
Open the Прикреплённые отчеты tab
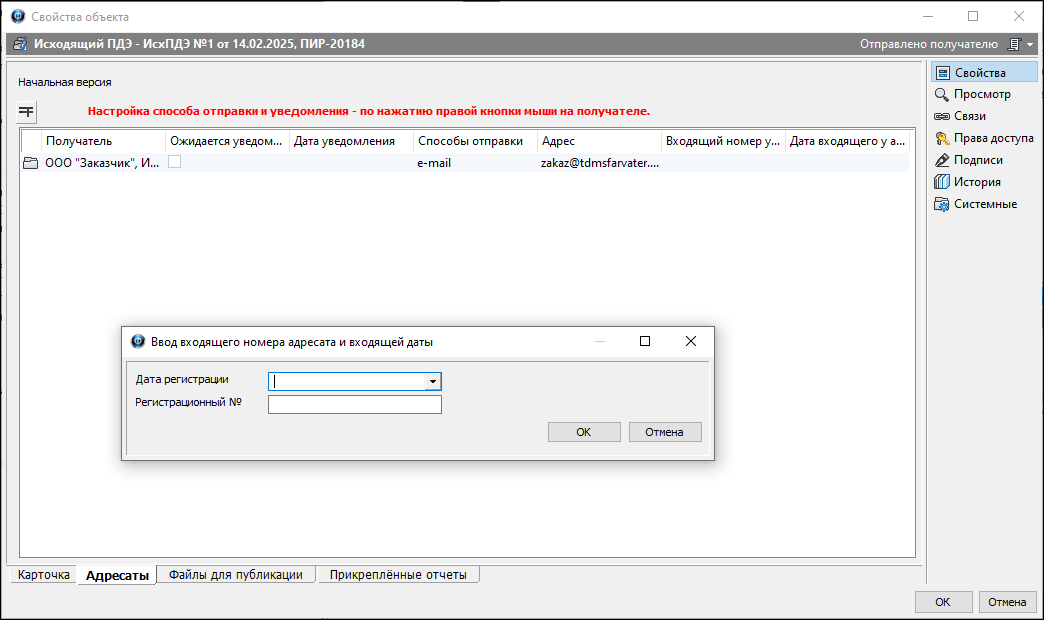(x=399, y=575)
